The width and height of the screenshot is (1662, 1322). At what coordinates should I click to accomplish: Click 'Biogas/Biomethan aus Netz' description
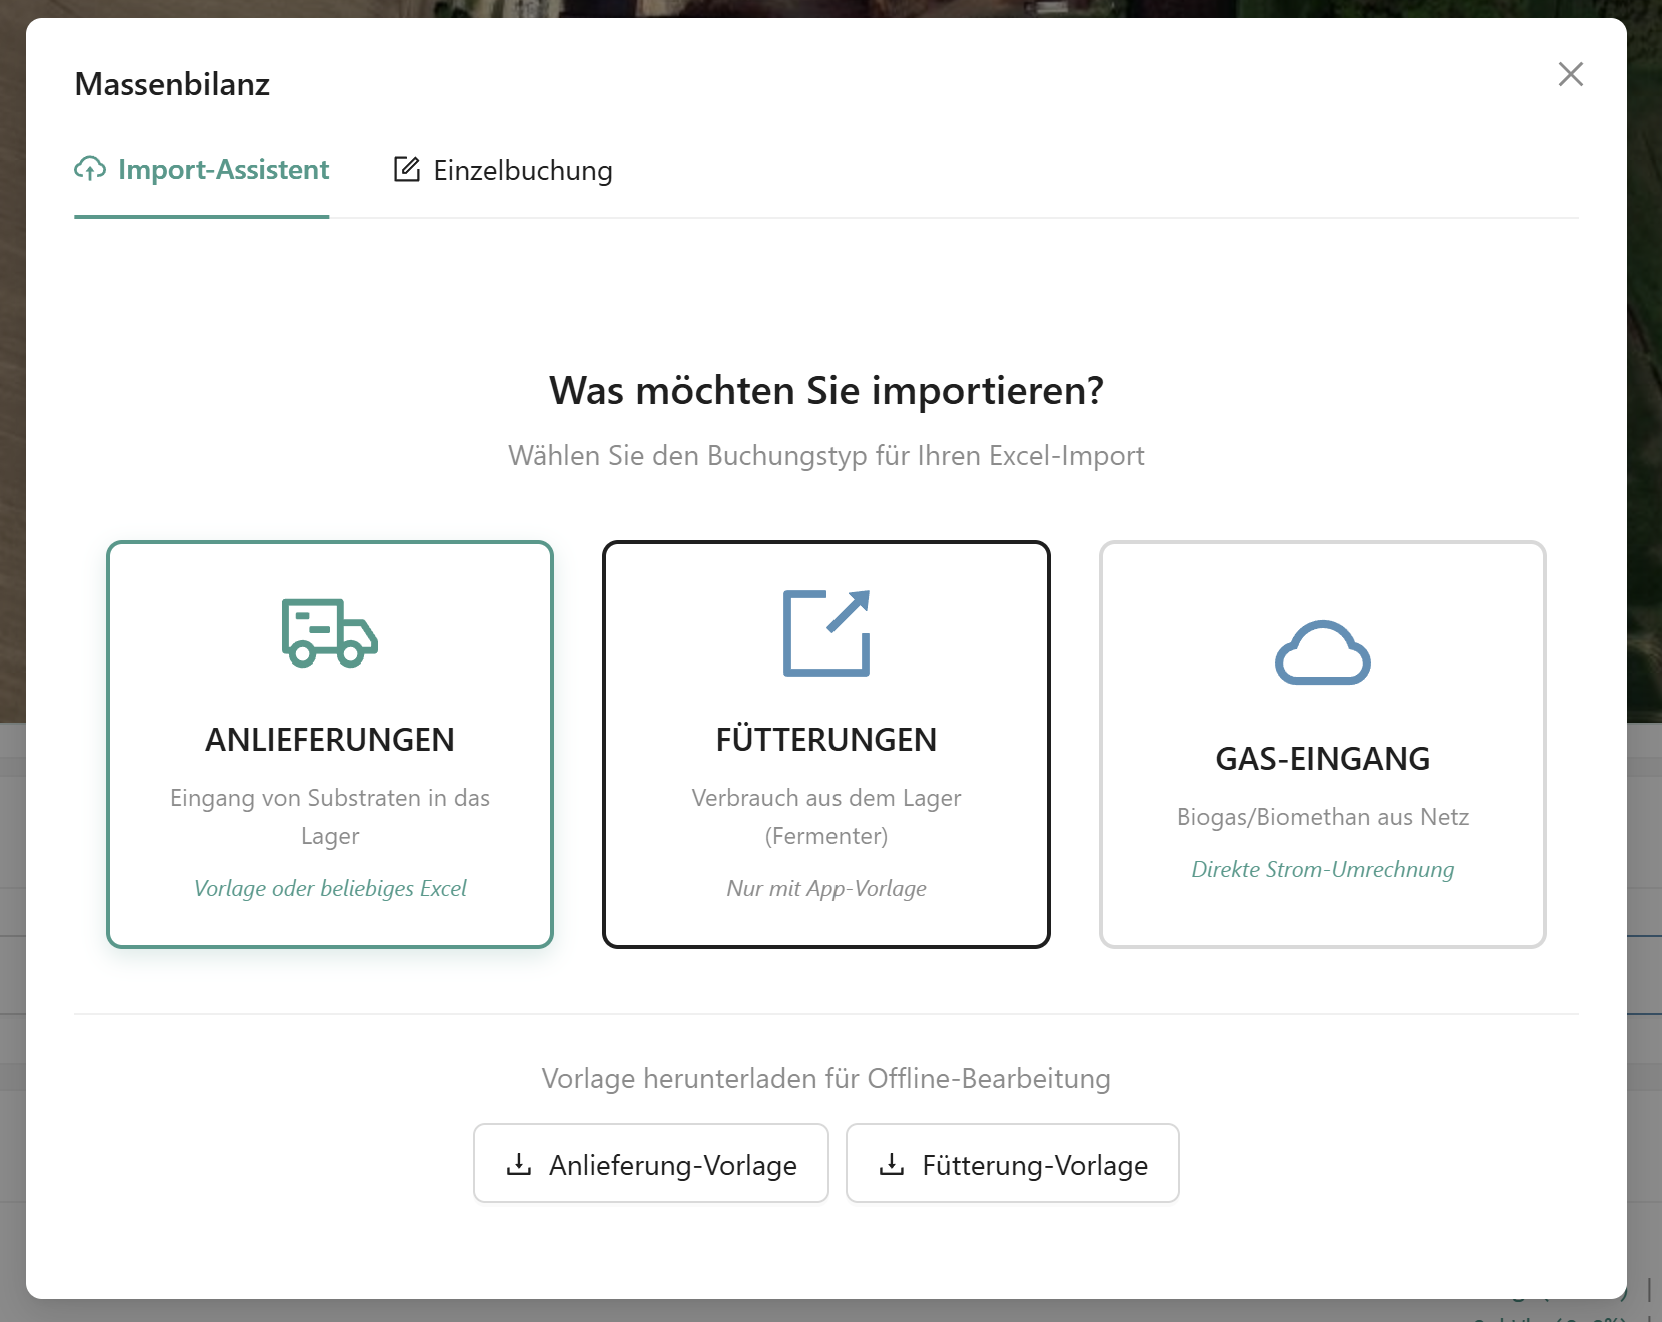1322,817
